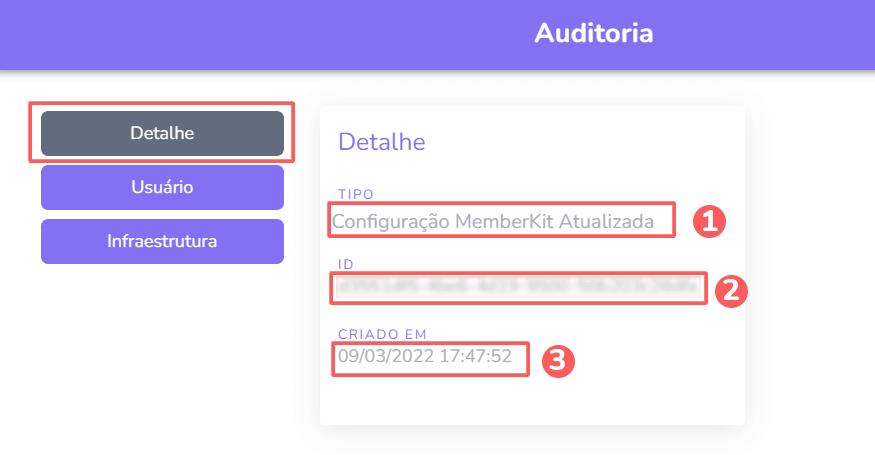The image size is (875, 455).
Task: Click the TIPO field label
Action: [355, 194]
